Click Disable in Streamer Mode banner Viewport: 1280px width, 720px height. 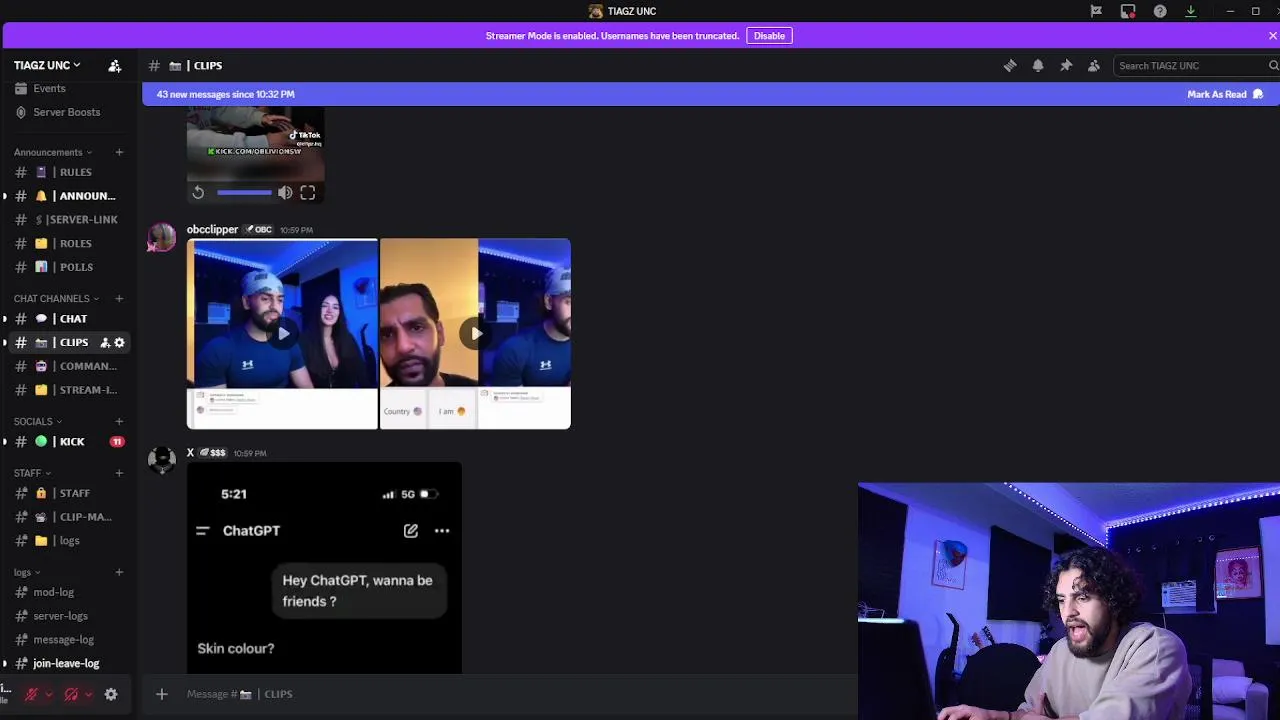click(x=769, y=35)
